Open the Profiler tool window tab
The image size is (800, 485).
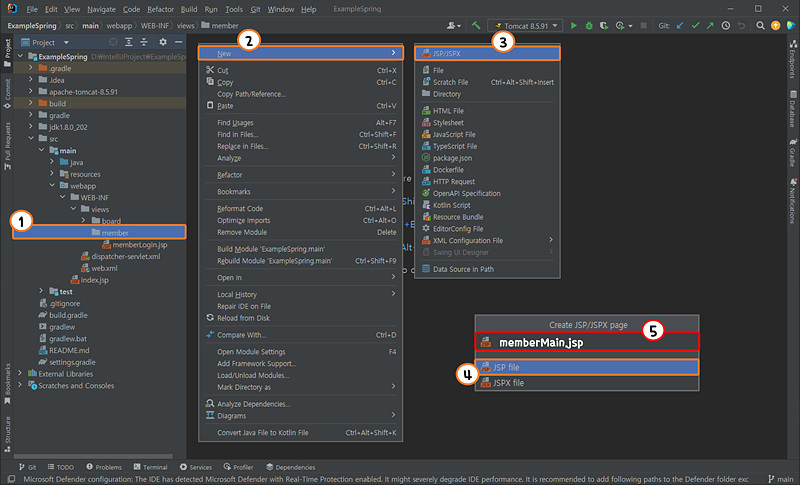pyautogui.click(x=238, y=467)
